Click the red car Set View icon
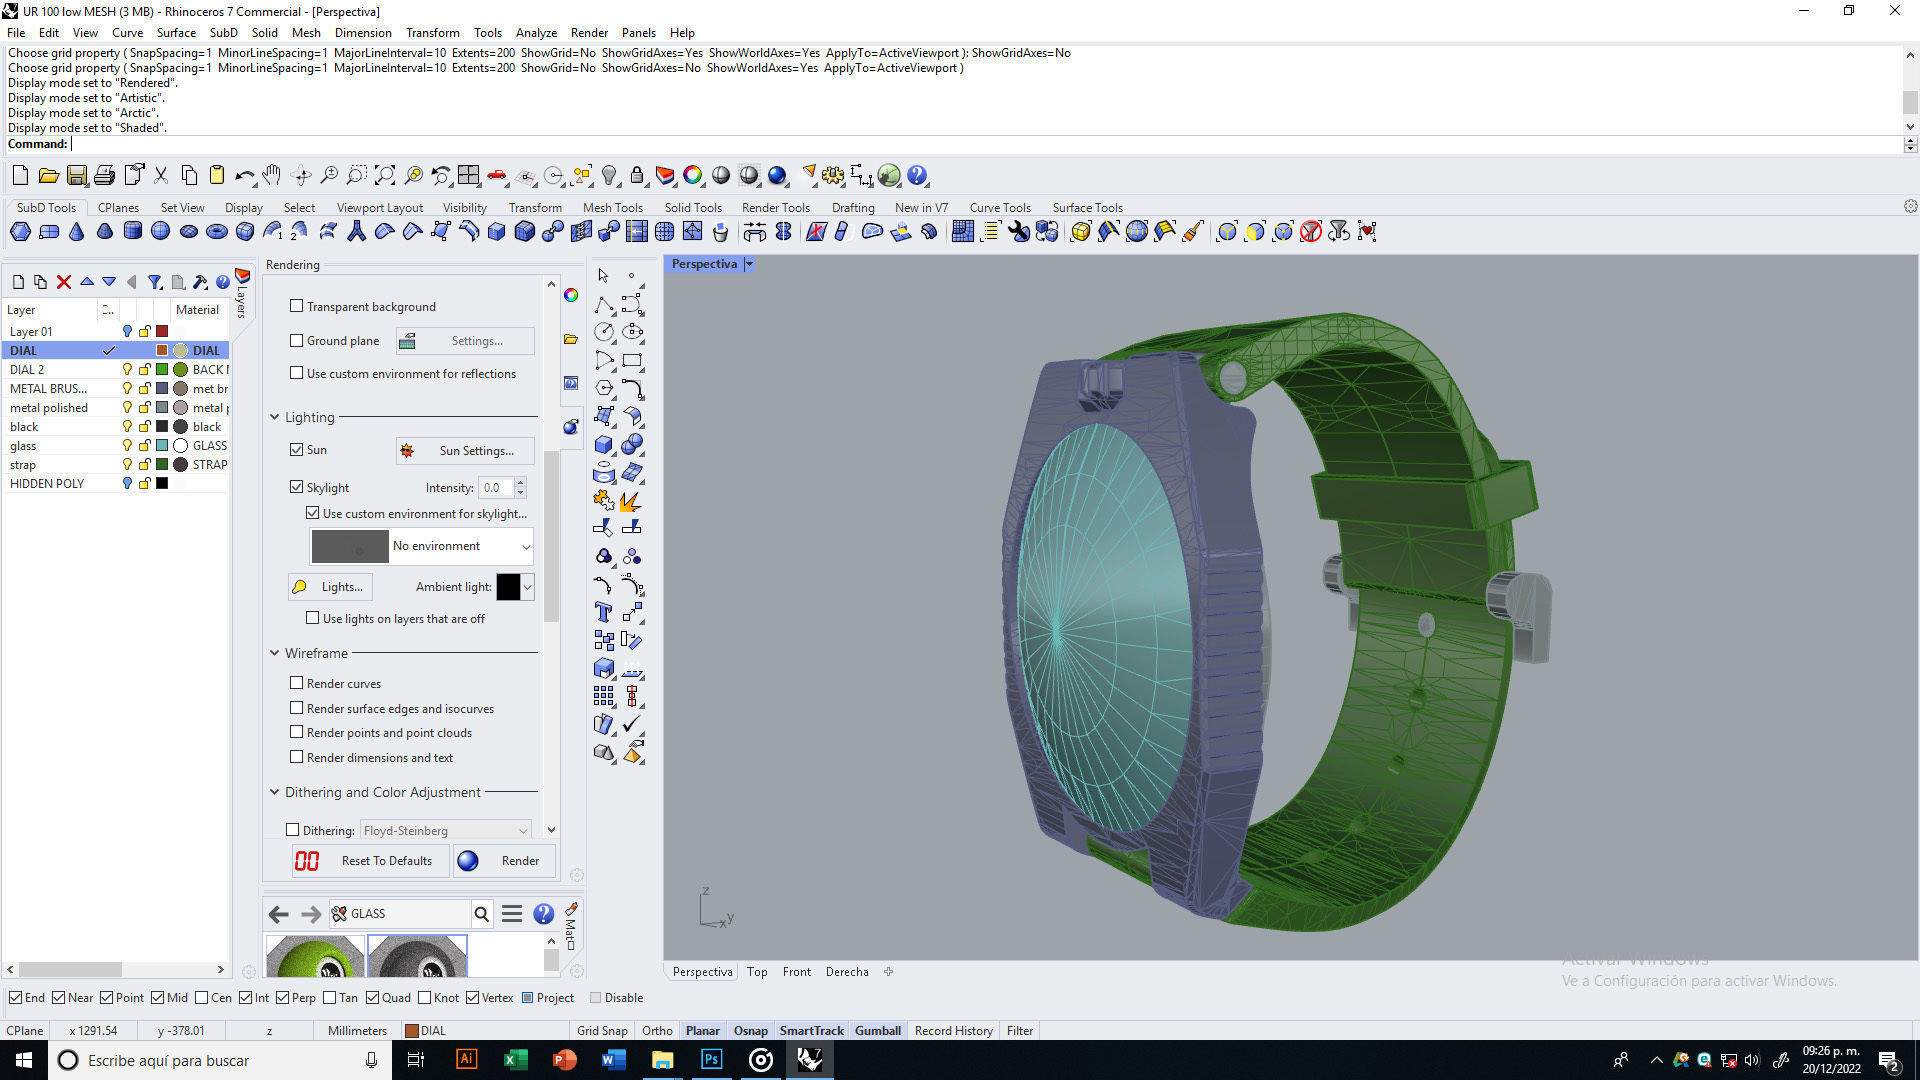Screen dimensions: 1920x1080 (497, 176)
